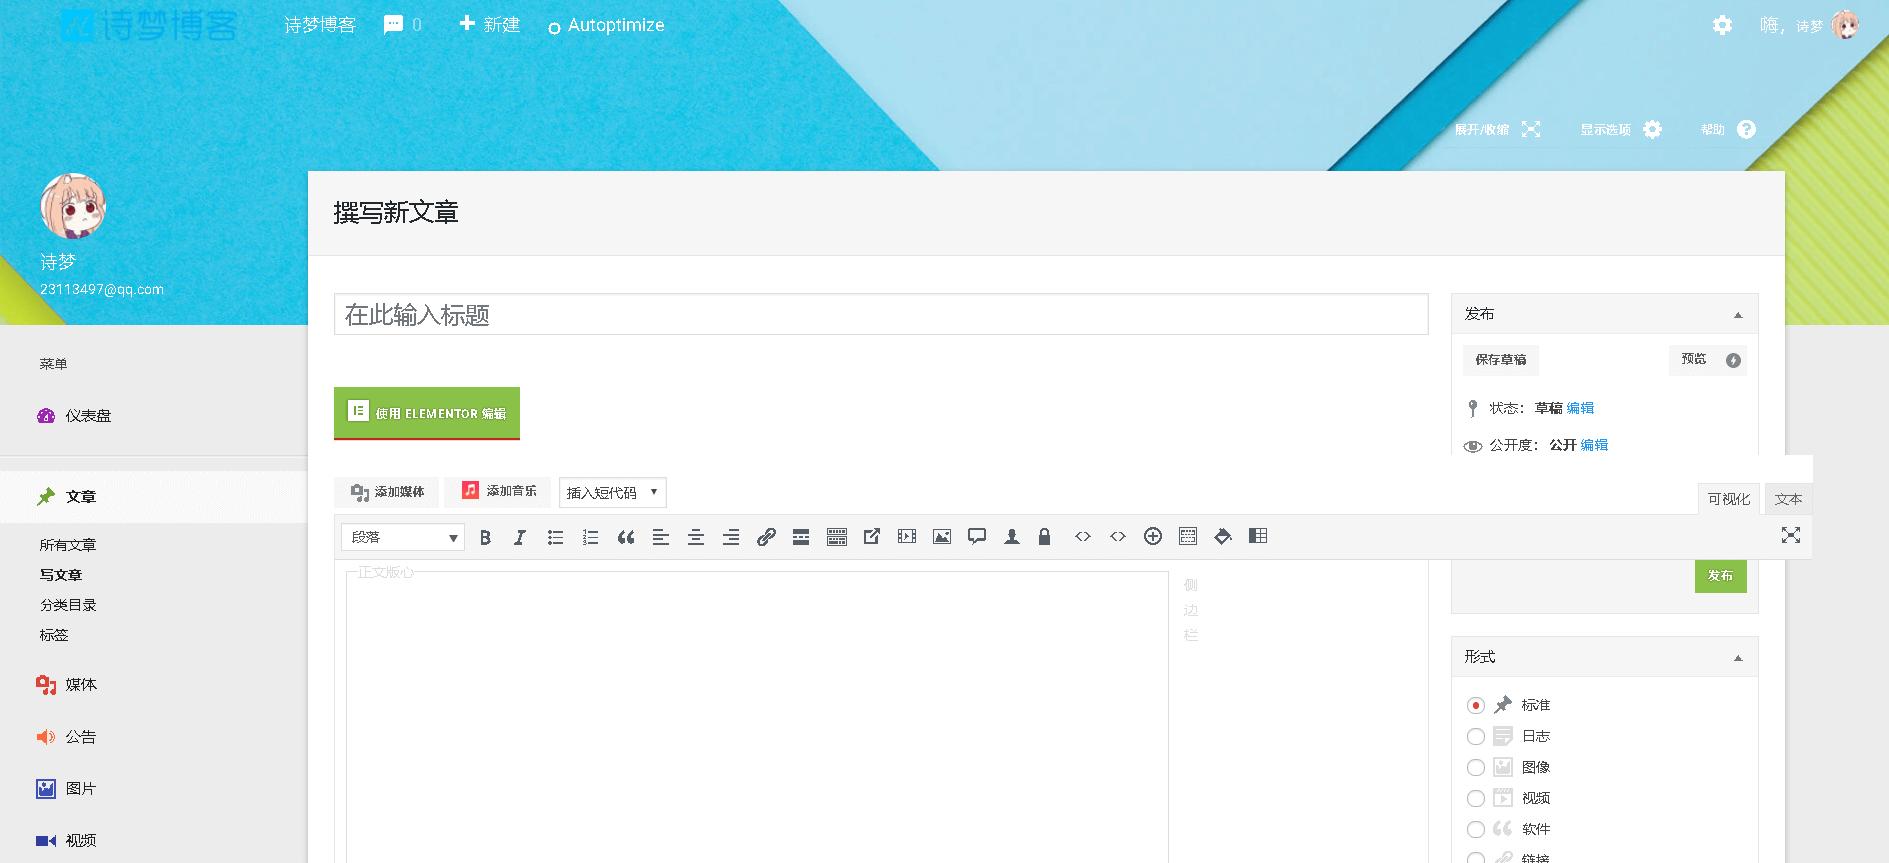1889x863 pixels.
Task: Click the 诗梦 profile avatar in sidebar
Action: coord(73,206)
